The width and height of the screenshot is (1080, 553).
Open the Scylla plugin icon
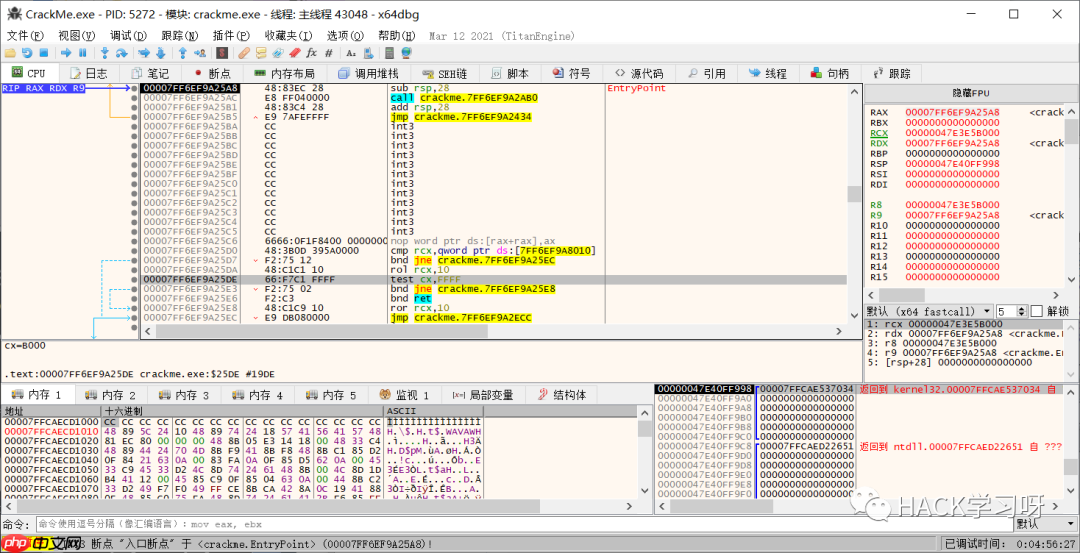[222, 53]
